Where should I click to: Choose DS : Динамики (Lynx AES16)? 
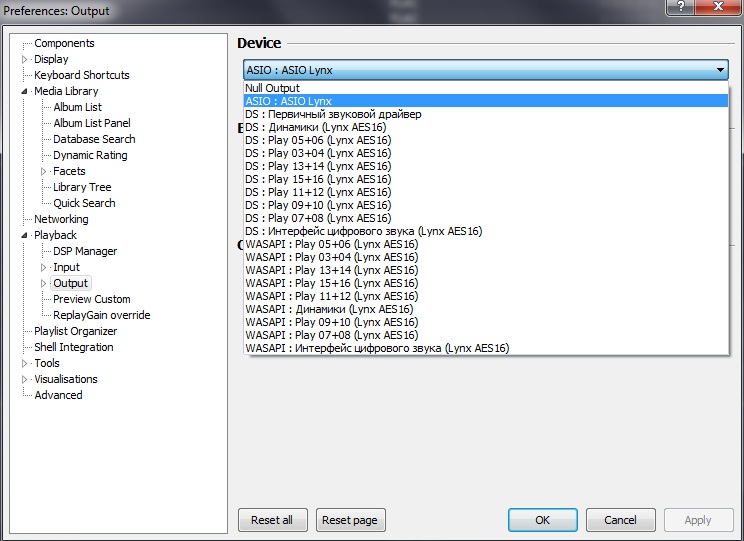486,127
